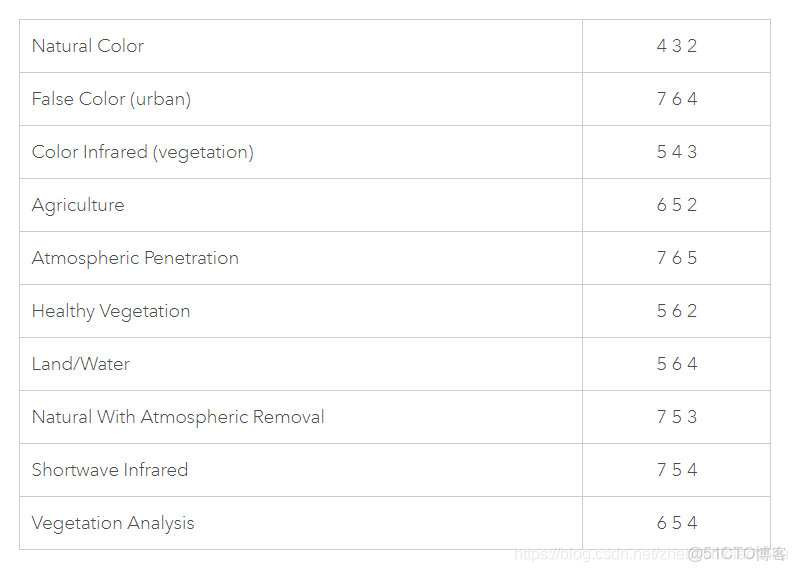Select the False Color (urban) cell
The image size is (797, 572).
pos(111,99)
